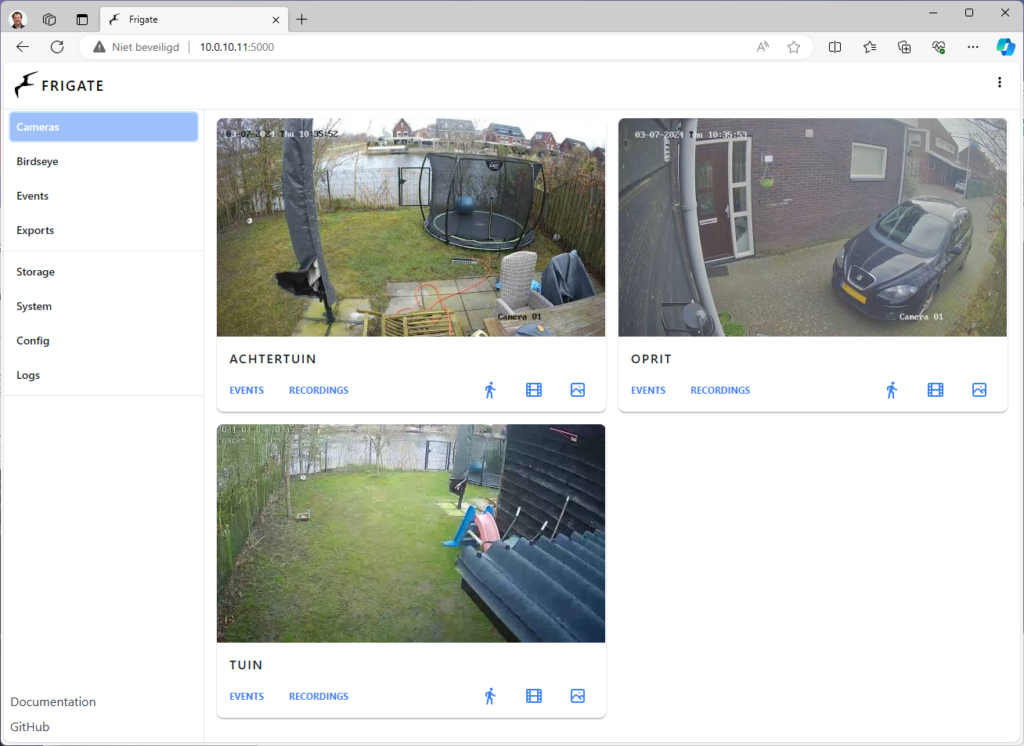
Task: Open Birdseye view in sidebar
Action: (x=37, y=161)
